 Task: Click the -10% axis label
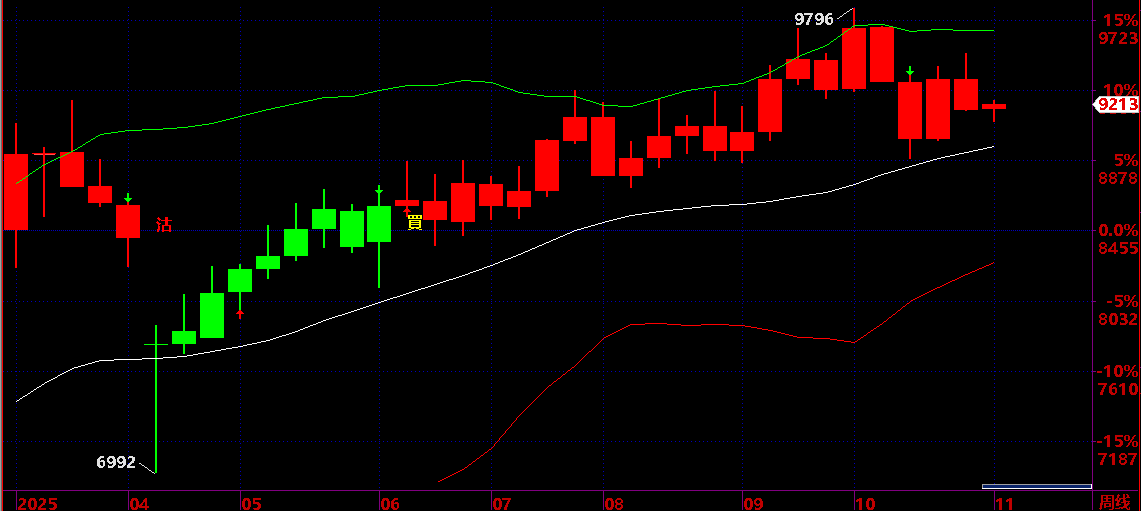click(x=1117, y=371)
